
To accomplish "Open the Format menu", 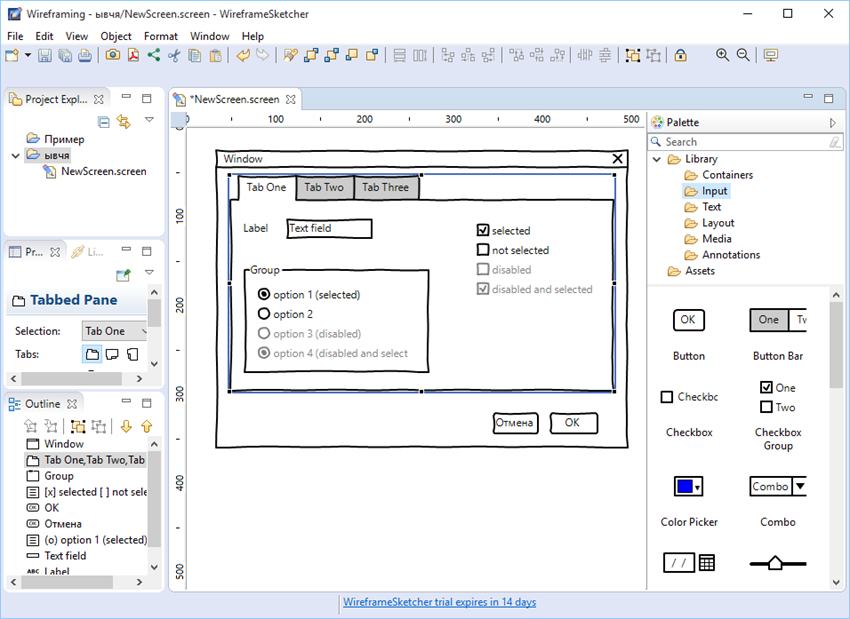I will point(160,36).
